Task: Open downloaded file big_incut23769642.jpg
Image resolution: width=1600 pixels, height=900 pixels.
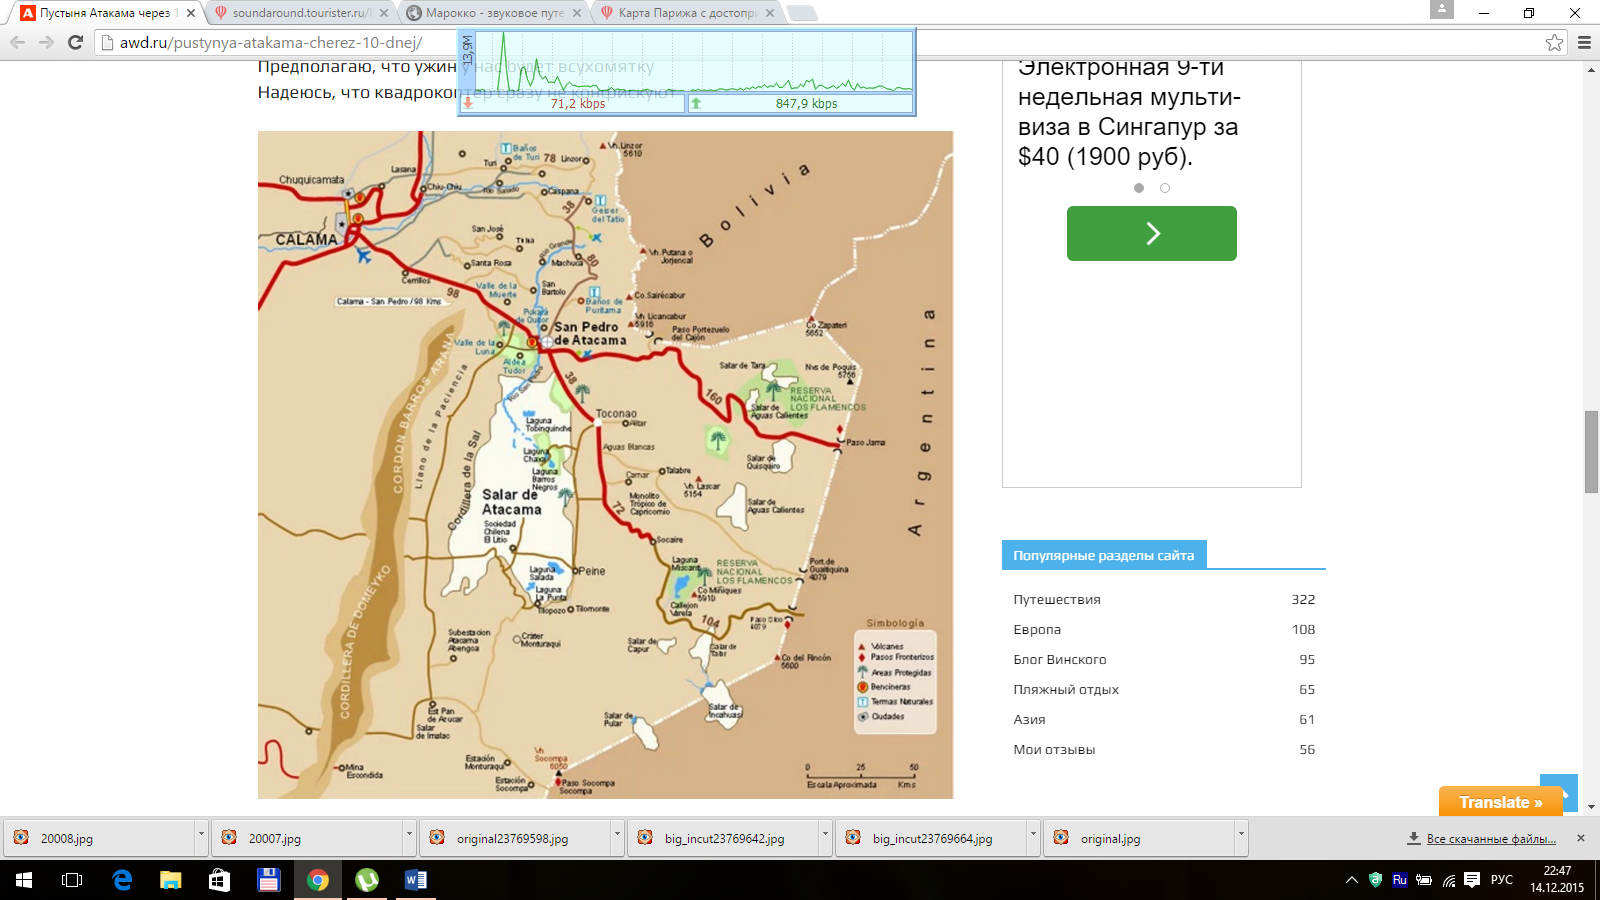Action: pos(724,838)
